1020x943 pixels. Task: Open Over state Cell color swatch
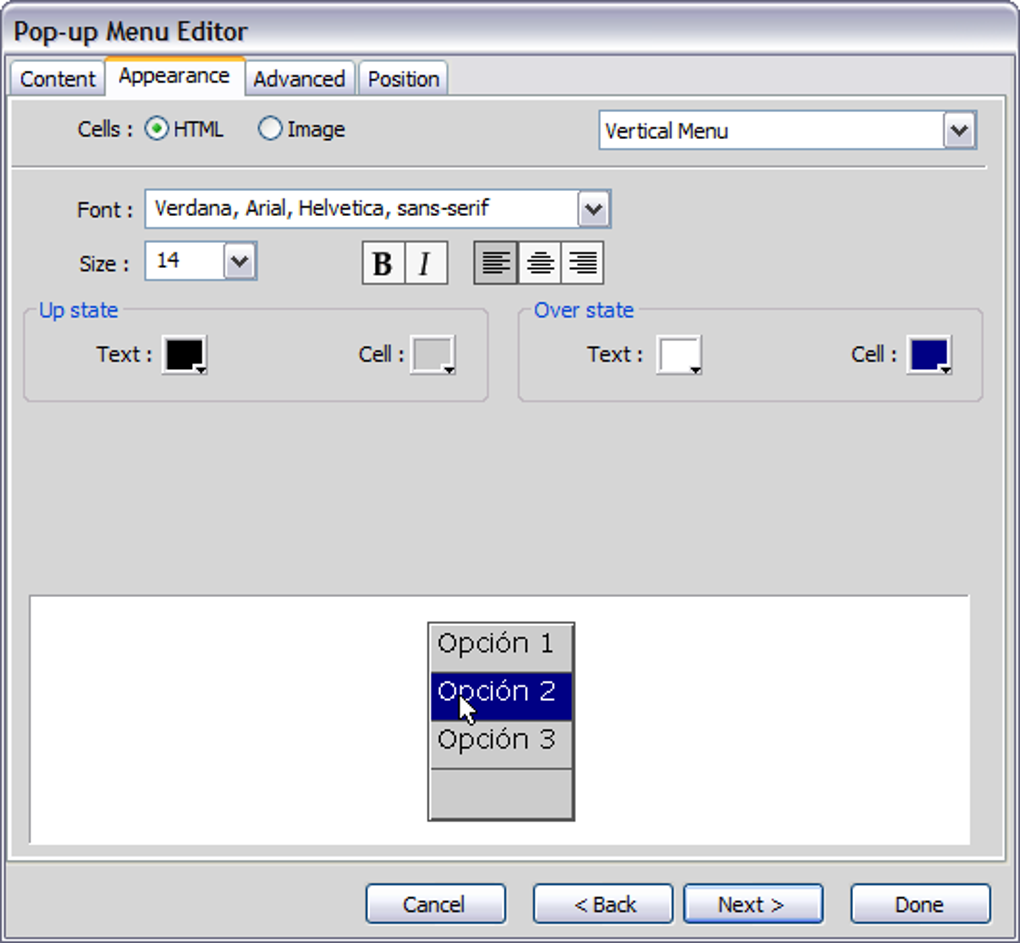click(x=930, y=355)
